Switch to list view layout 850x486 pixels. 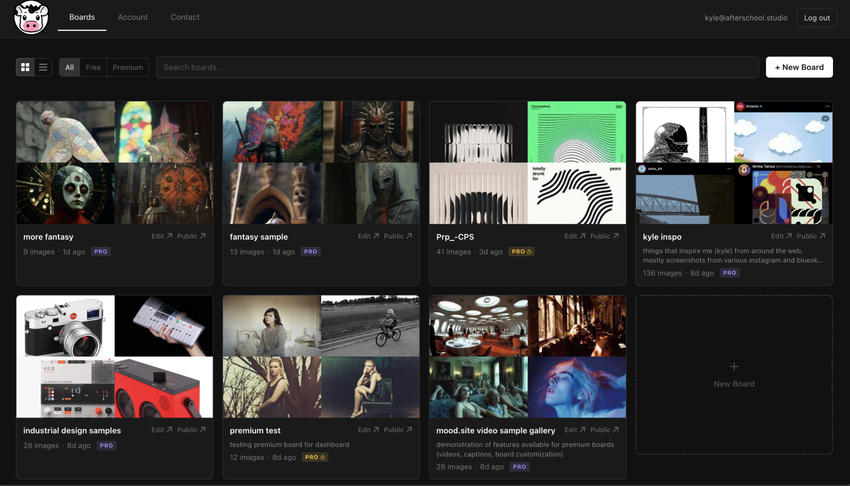click(43, 67)
